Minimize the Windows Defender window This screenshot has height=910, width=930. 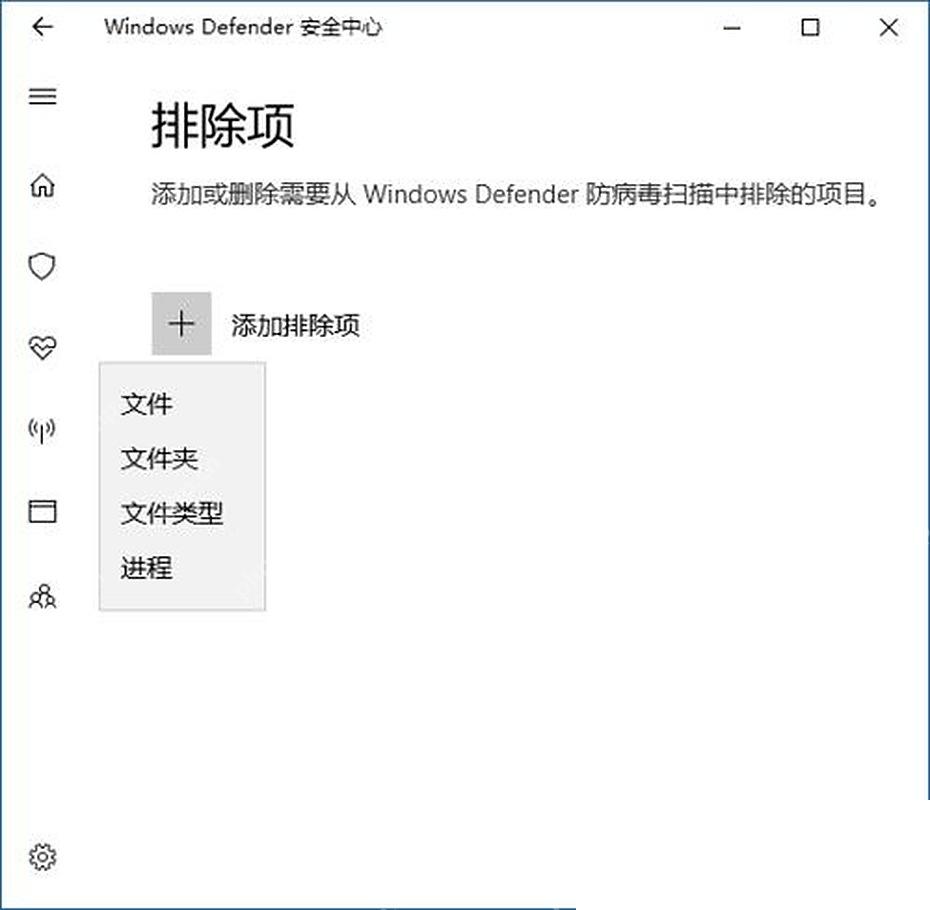pyautogui.click(x=732, y=27)
